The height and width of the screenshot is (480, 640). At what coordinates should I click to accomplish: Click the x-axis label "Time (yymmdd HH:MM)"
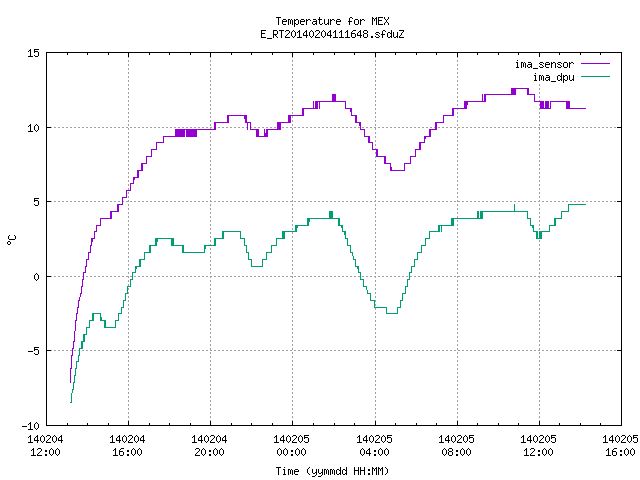tap(332, 471)
